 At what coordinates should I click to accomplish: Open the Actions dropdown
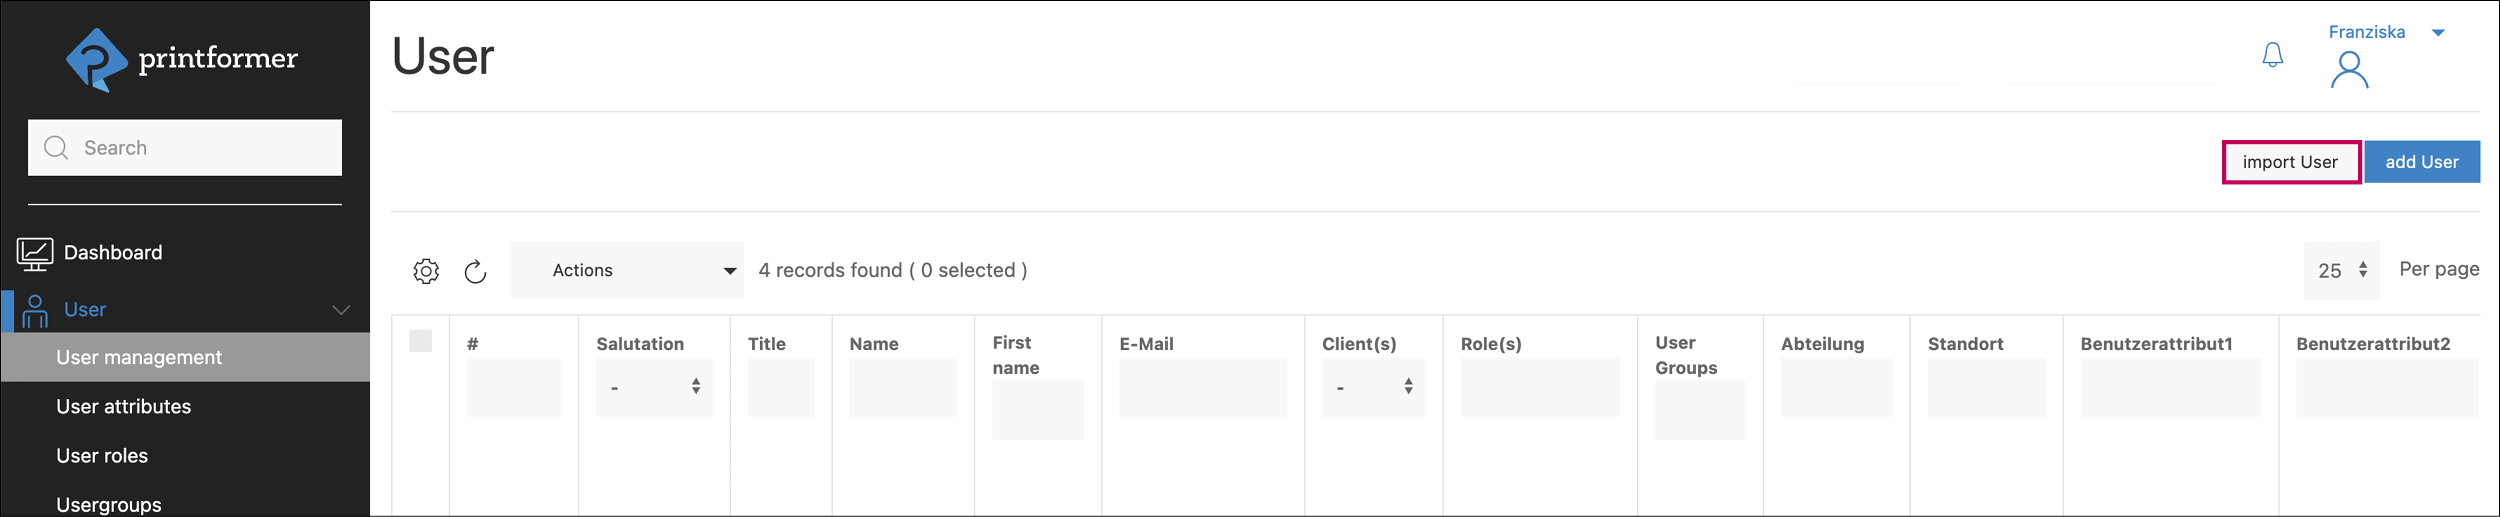[x=627, y=270]
